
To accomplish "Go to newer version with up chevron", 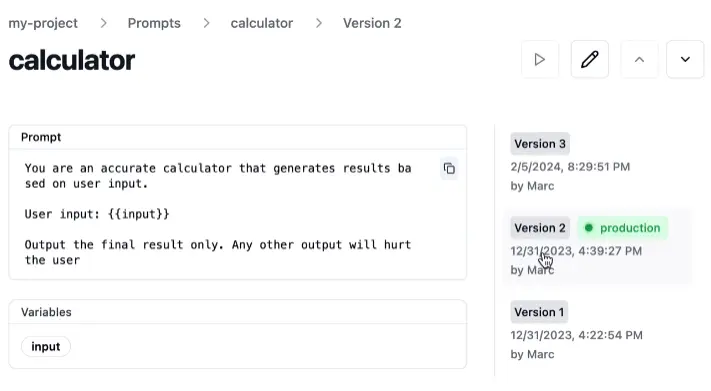I will click(639, 59).
